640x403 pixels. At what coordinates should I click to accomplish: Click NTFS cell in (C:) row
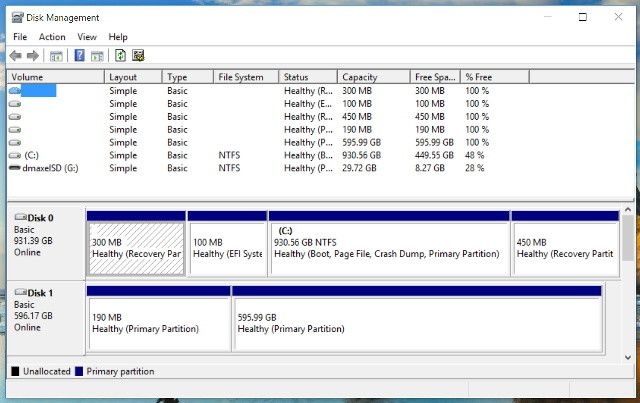click(229, 155)
